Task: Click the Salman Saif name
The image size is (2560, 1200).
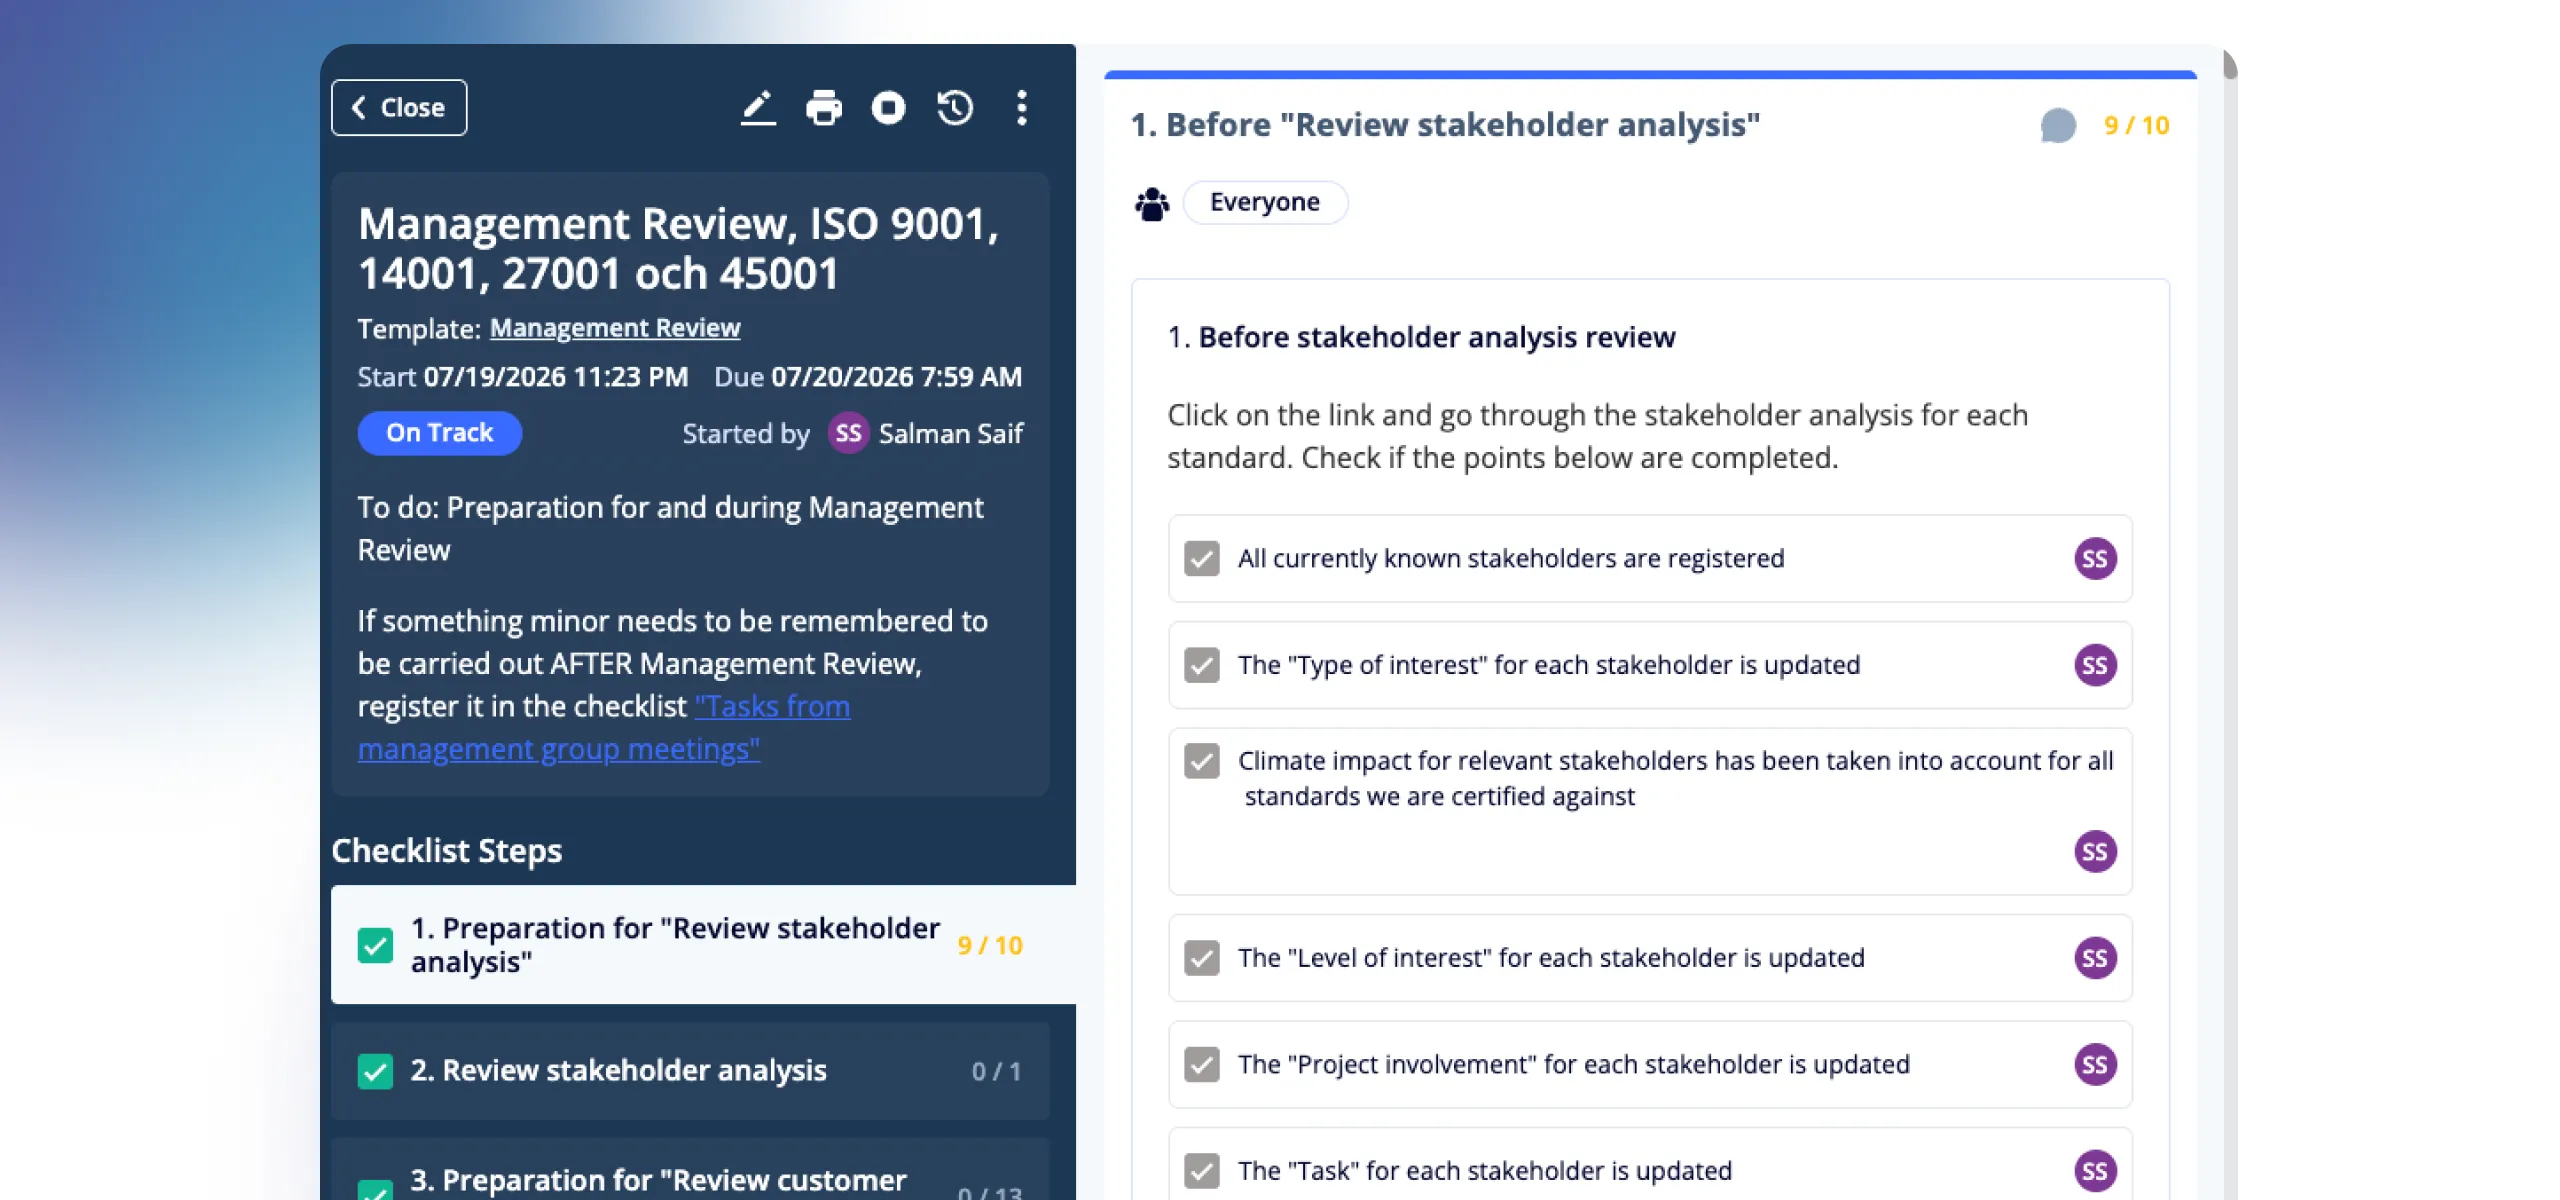Action: point(951,433)
